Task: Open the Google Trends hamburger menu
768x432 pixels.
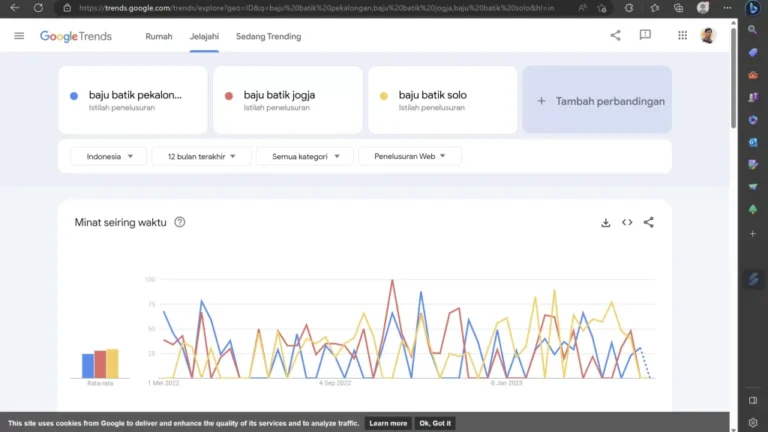Action: click(19, 36)
